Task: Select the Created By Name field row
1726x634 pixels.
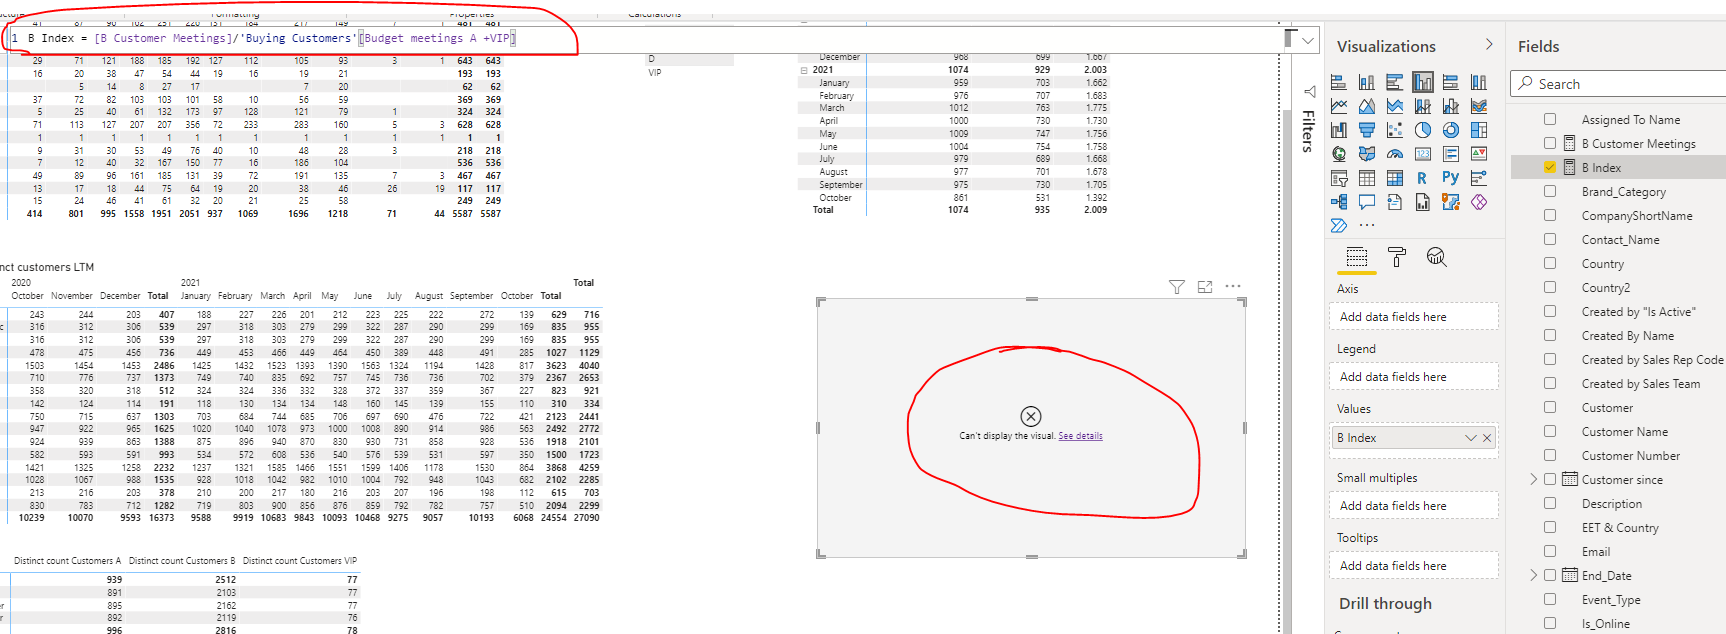Action: [1627, 336]
